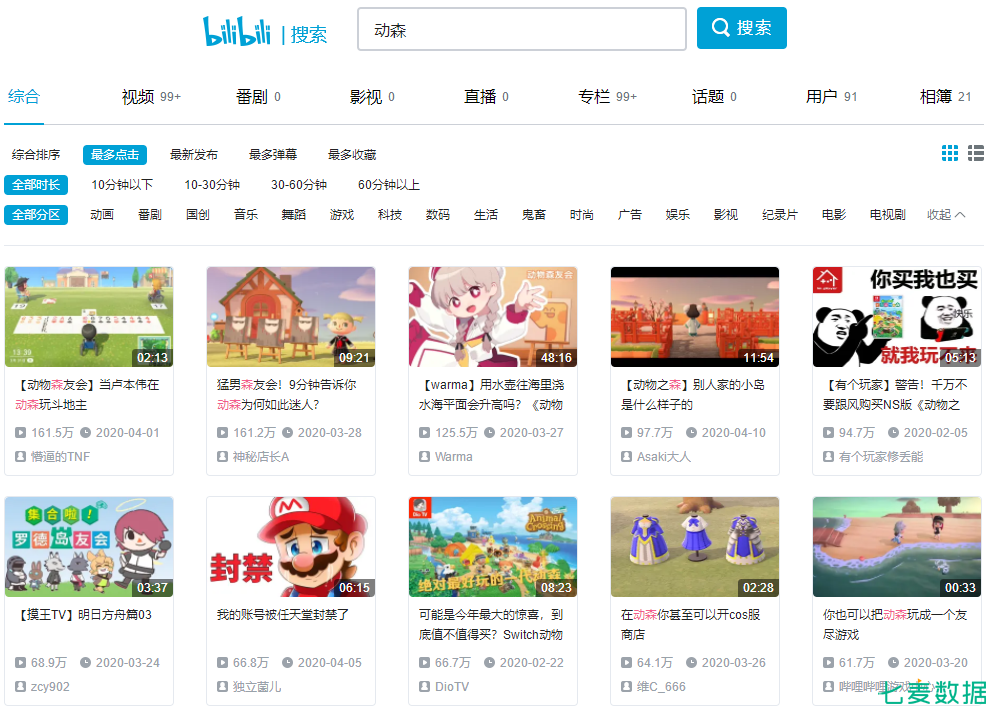The width and height of the screenshot is (989, 706).
Task: Click play count icon beside 161.5万
Action: click(20, 433)
